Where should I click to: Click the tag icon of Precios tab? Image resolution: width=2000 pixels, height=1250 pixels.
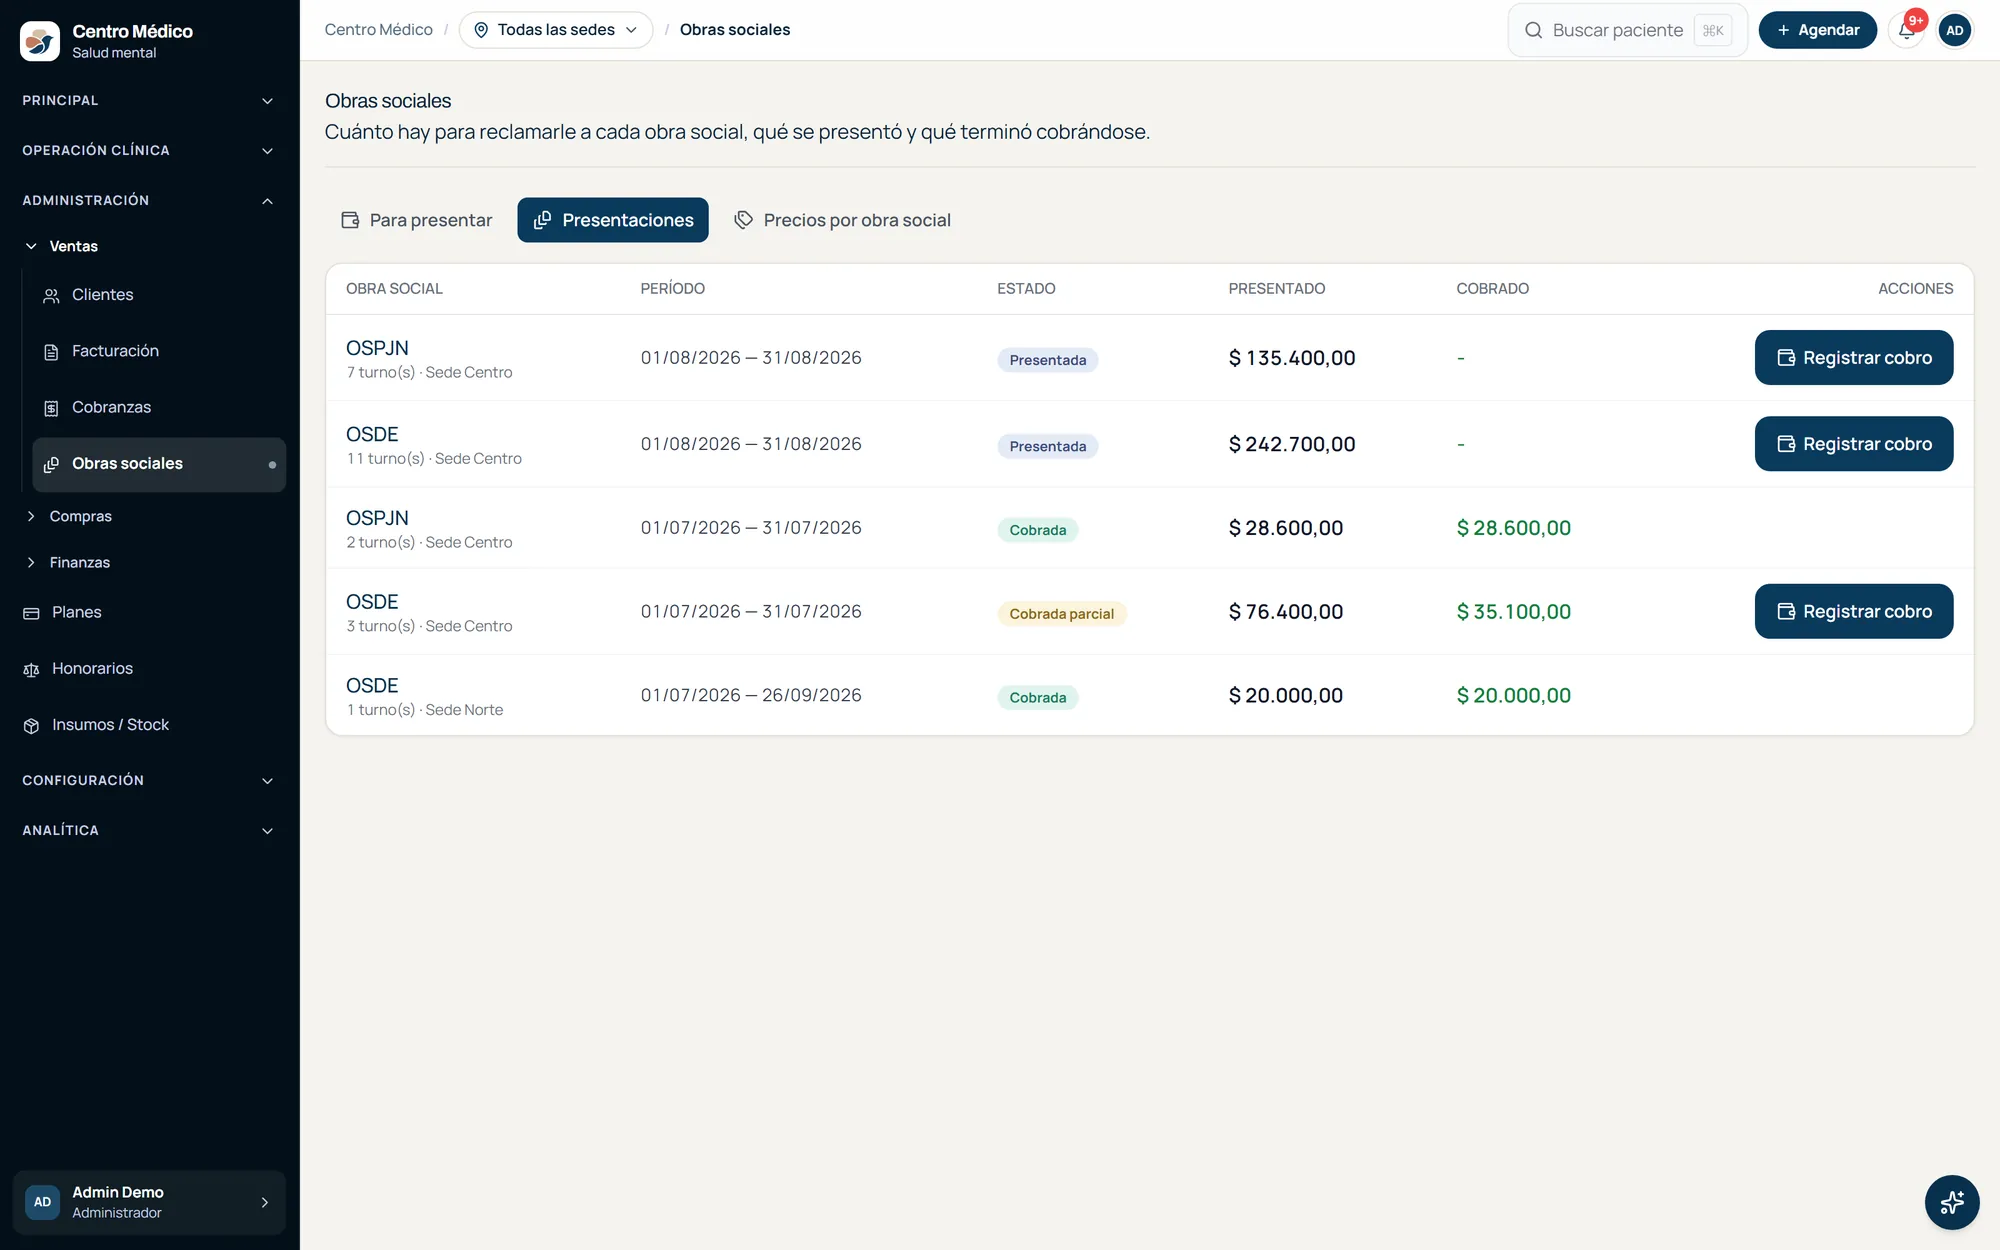(x=743, y=220)
